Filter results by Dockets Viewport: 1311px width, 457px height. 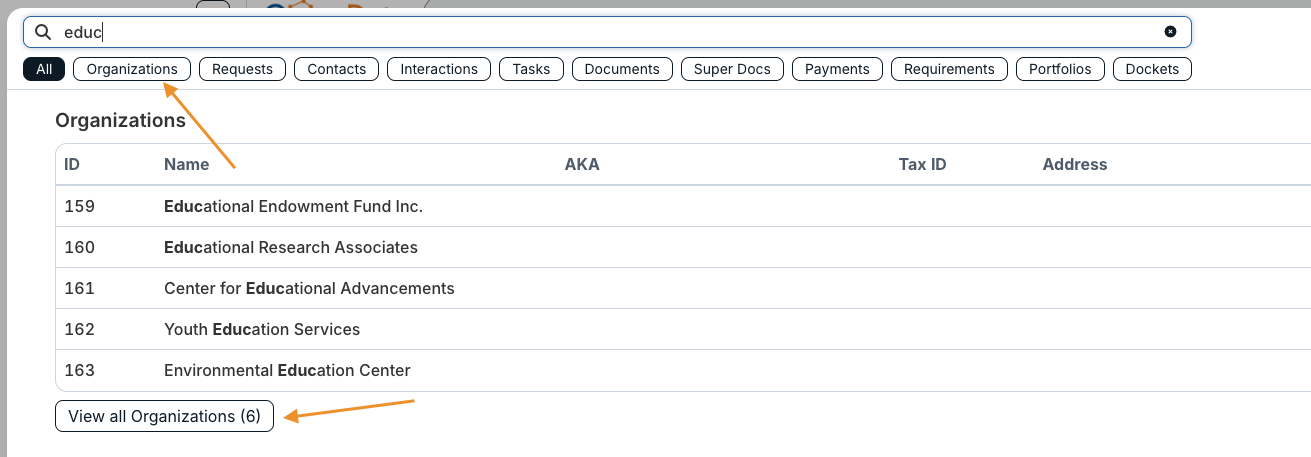tap(1152, 69)
